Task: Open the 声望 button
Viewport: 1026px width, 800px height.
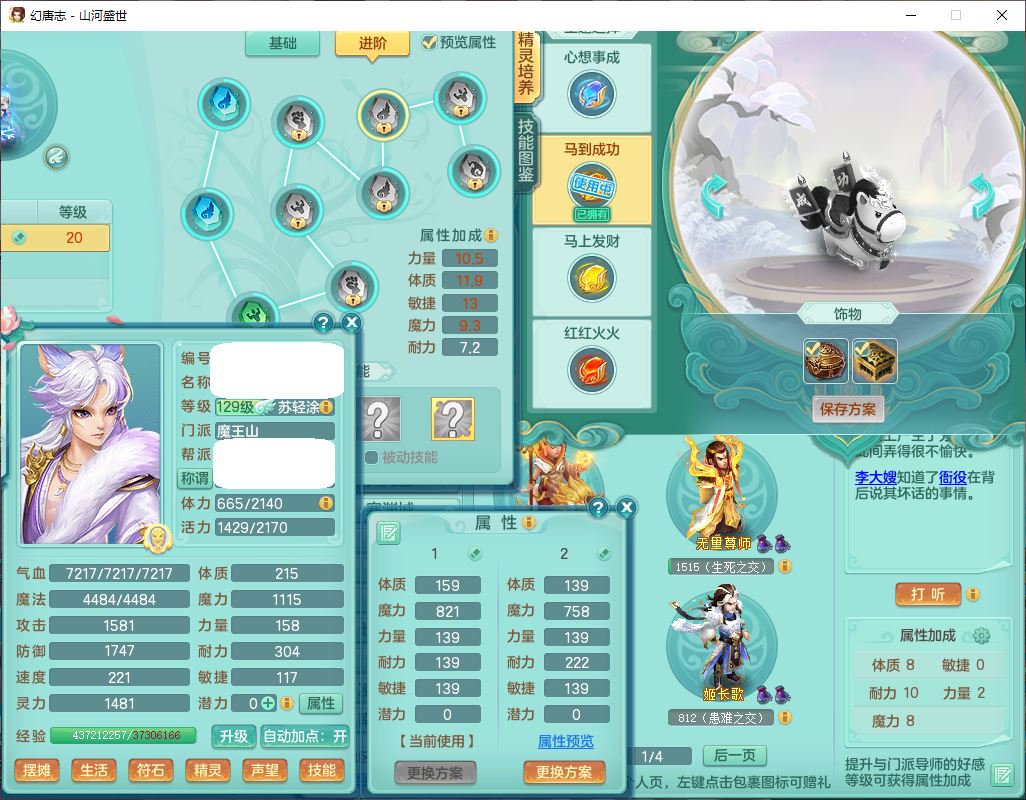Action: [264, 771]
